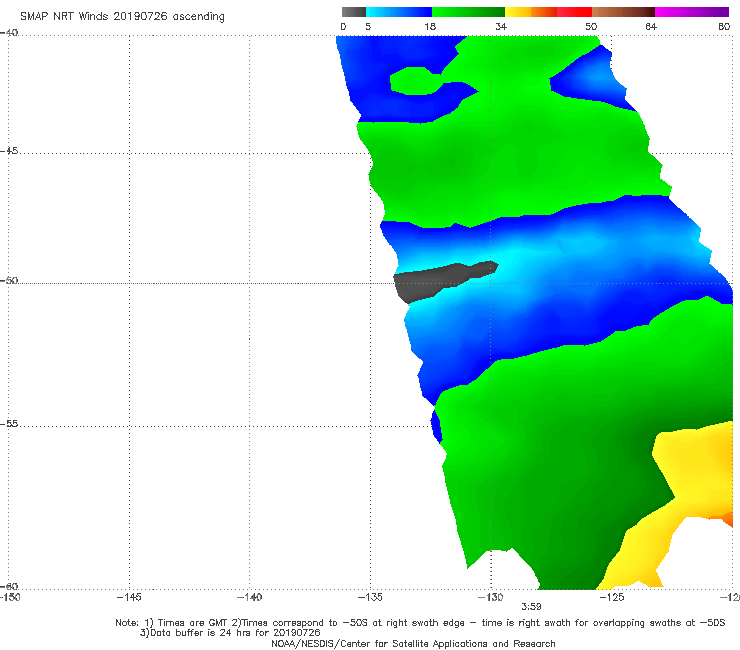Click the longitude axis label "-150"
The width and height of the screenshot is (740, 650).
[x=10, y=597]
